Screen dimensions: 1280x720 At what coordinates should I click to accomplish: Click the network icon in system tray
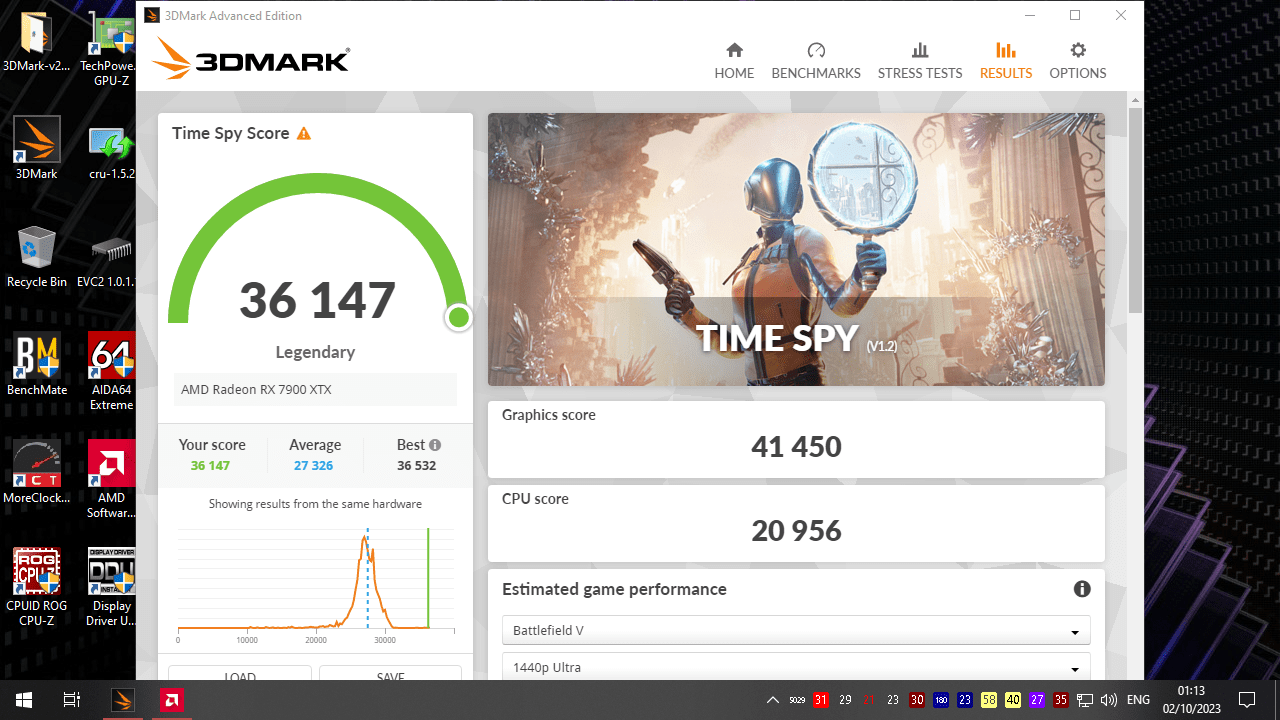[x=1085, y=700]
